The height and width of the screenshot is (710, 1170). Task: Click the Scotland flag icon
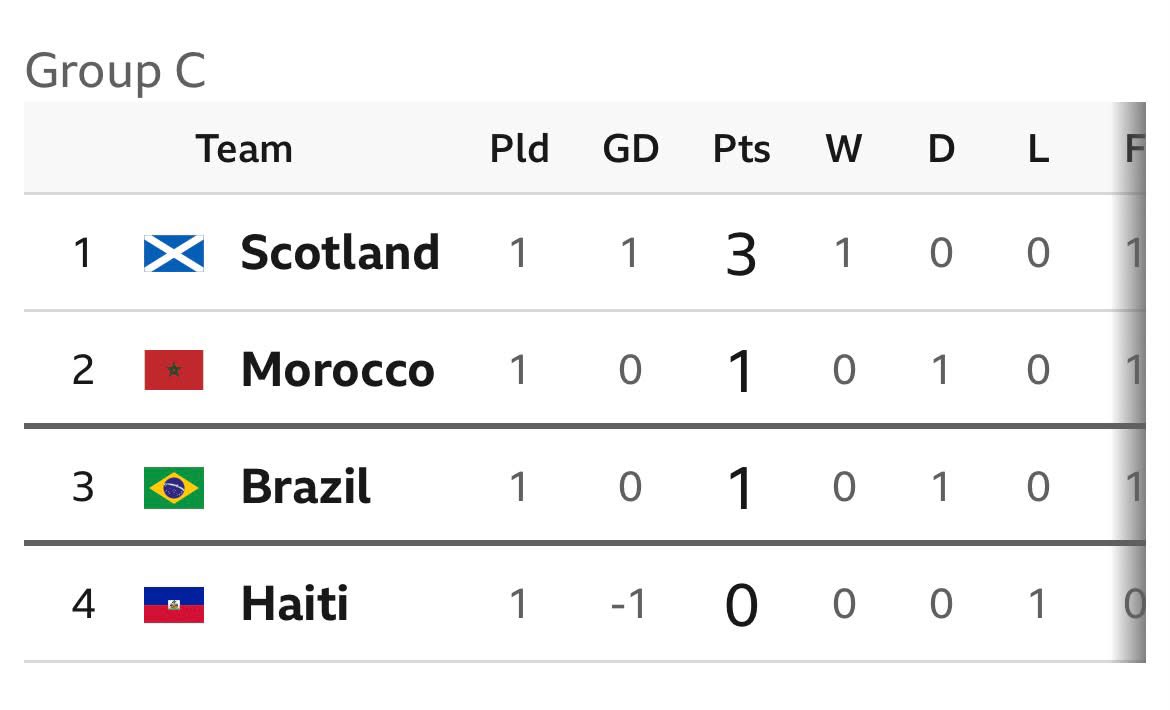[x=174, y=253]
